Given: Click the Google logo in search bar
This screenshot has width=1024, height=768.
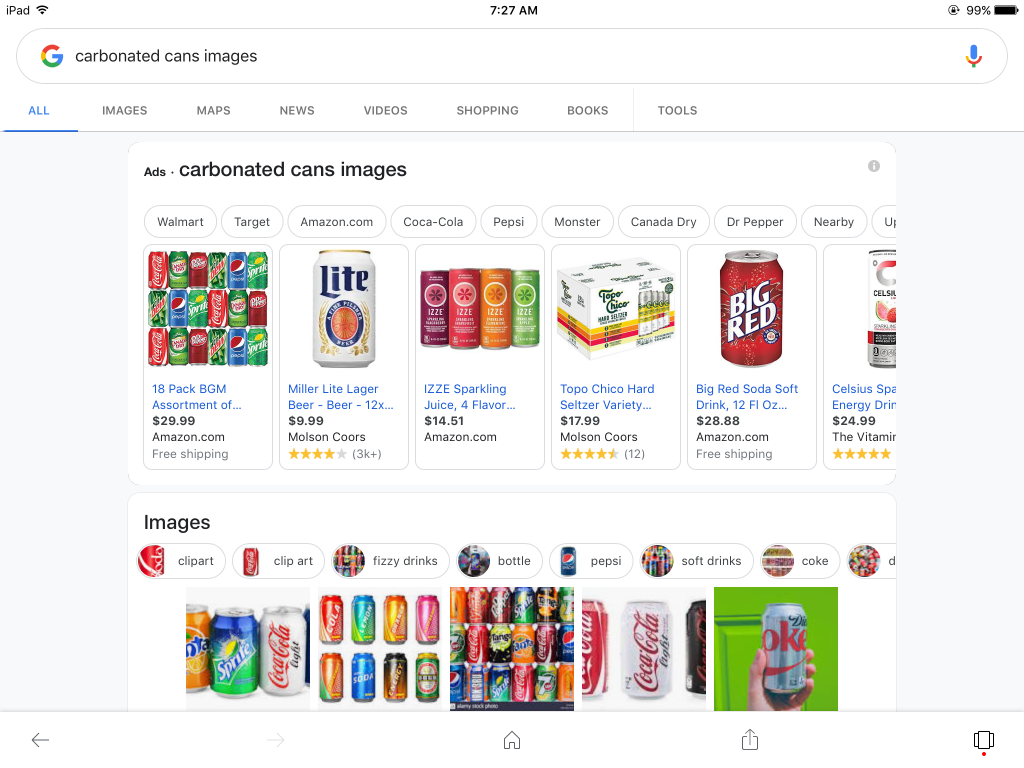Looking at the screenshot, I should tap(52, 57).
